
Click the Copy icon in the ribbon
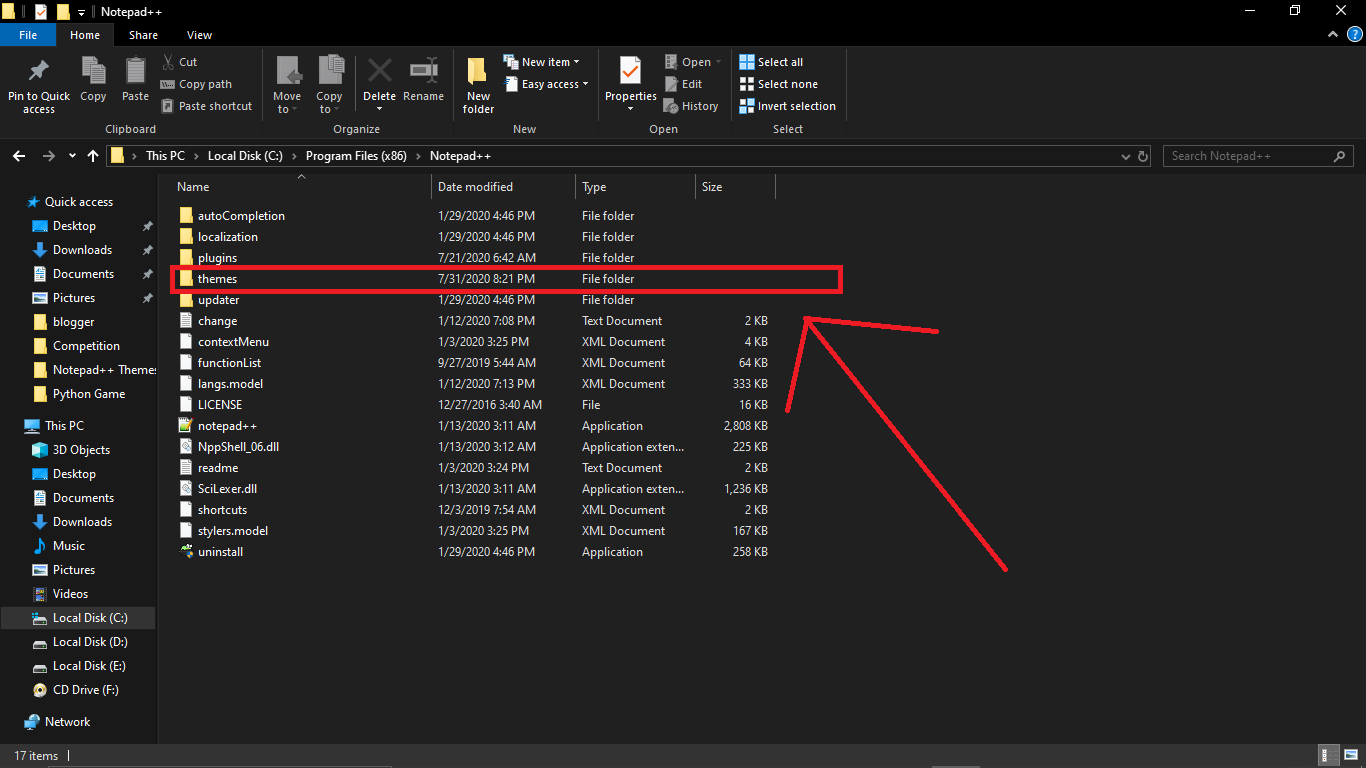pyautogui.click(x=93, y=80)
